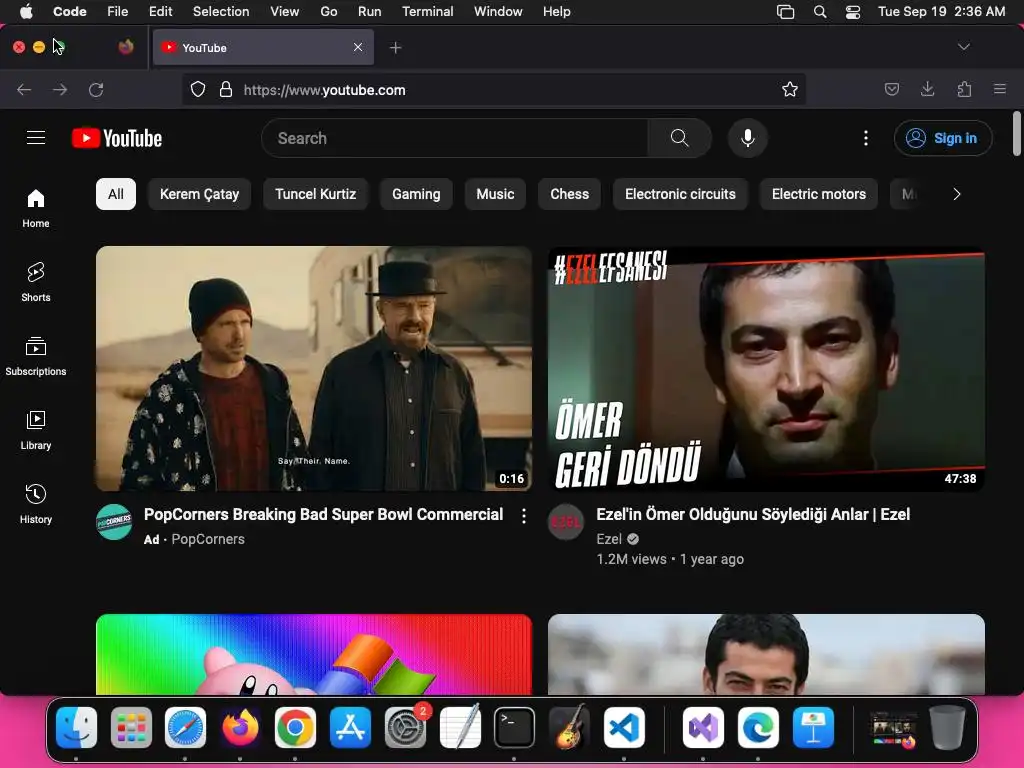Open Shorts in the sidebar

point(36,282)
